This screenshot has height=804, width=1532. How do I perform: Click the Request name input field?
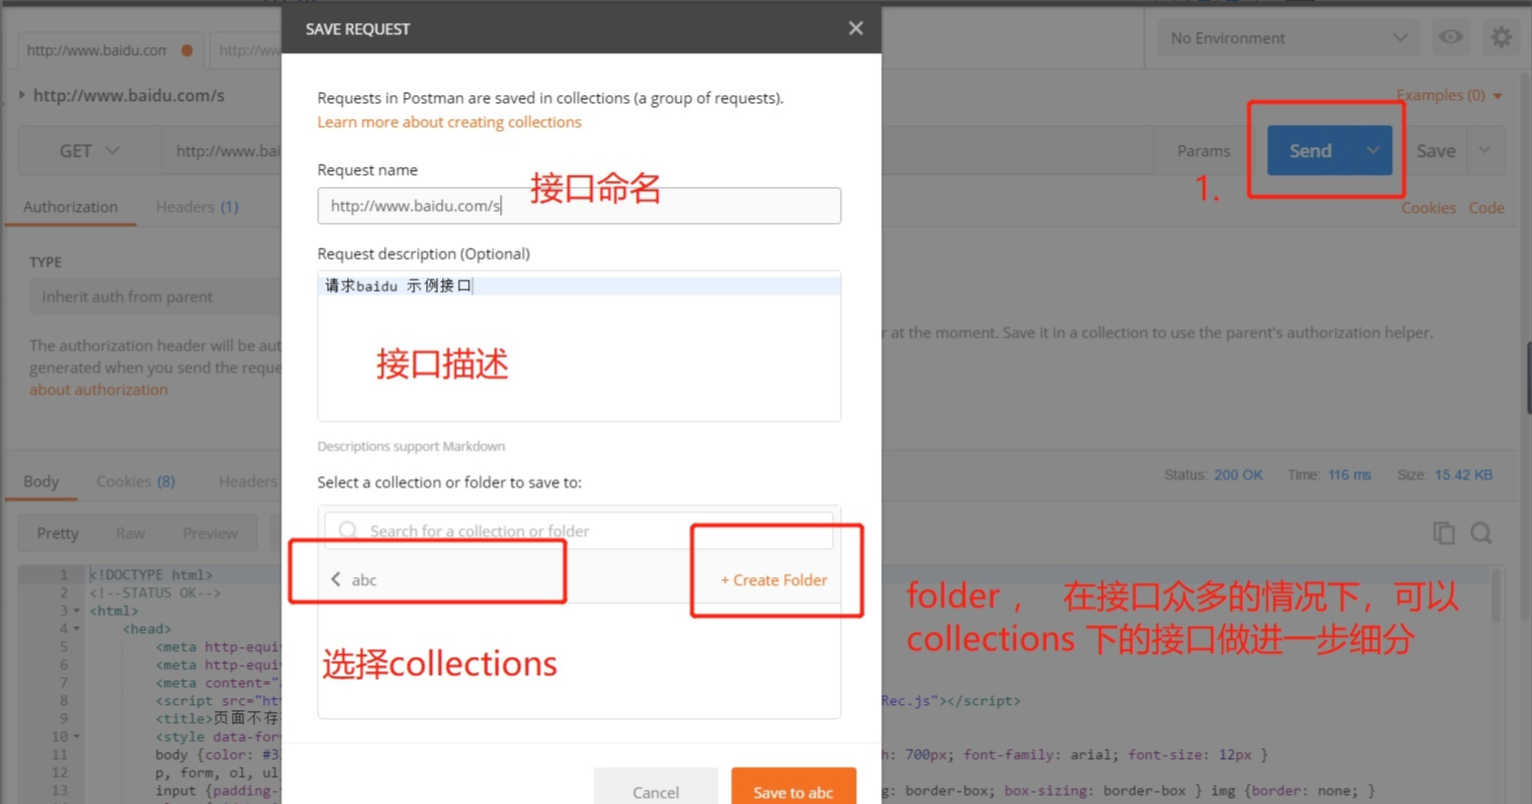click(579, 206)
